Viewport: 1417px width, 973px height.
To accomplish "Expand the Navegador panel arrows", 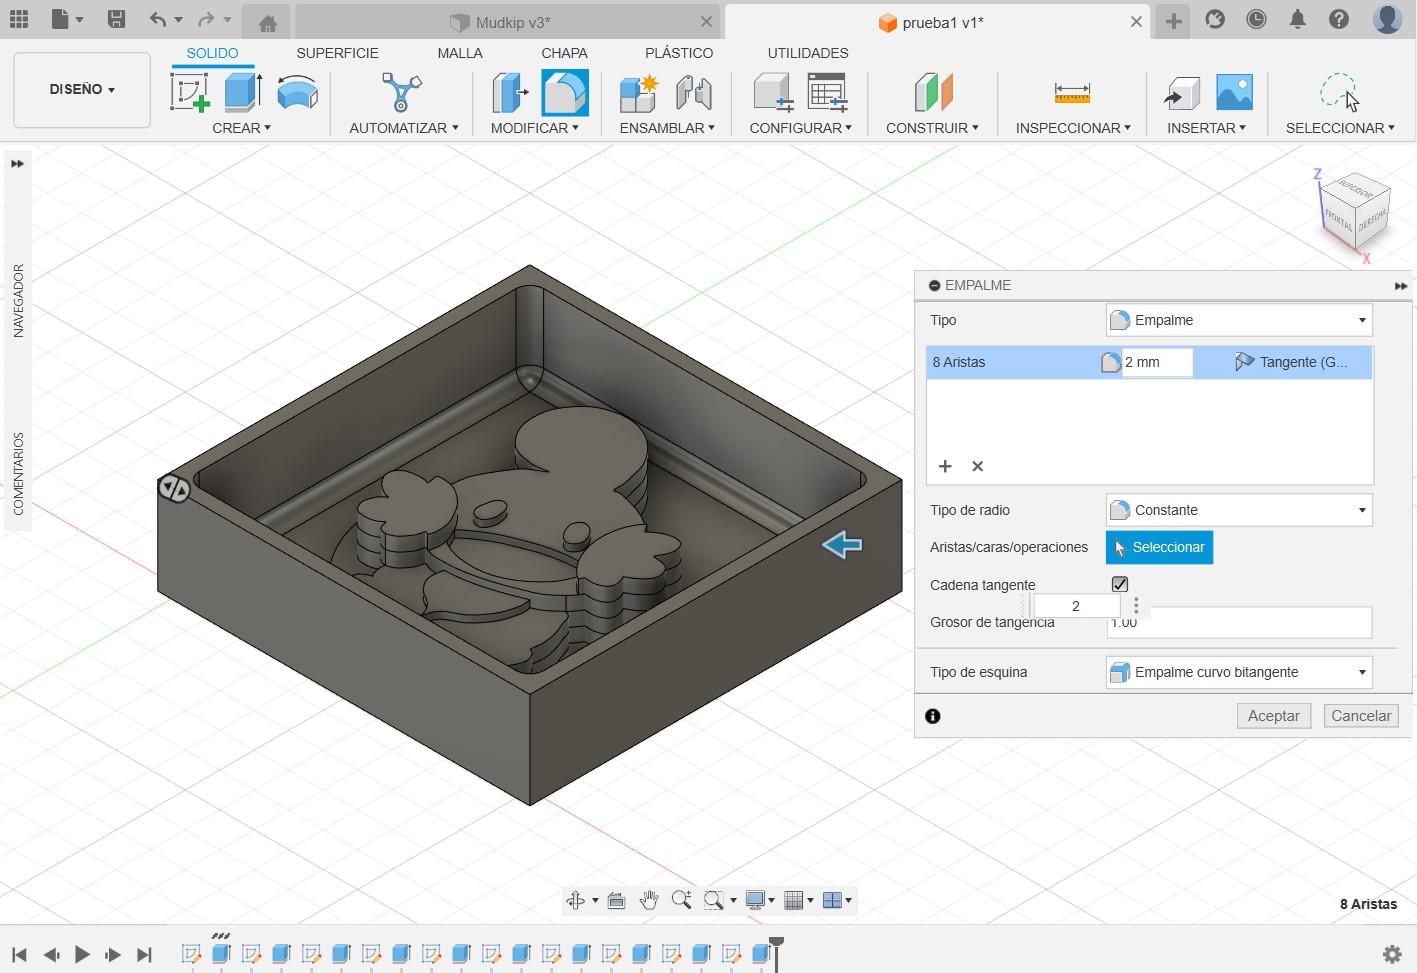I will (17, 164).
